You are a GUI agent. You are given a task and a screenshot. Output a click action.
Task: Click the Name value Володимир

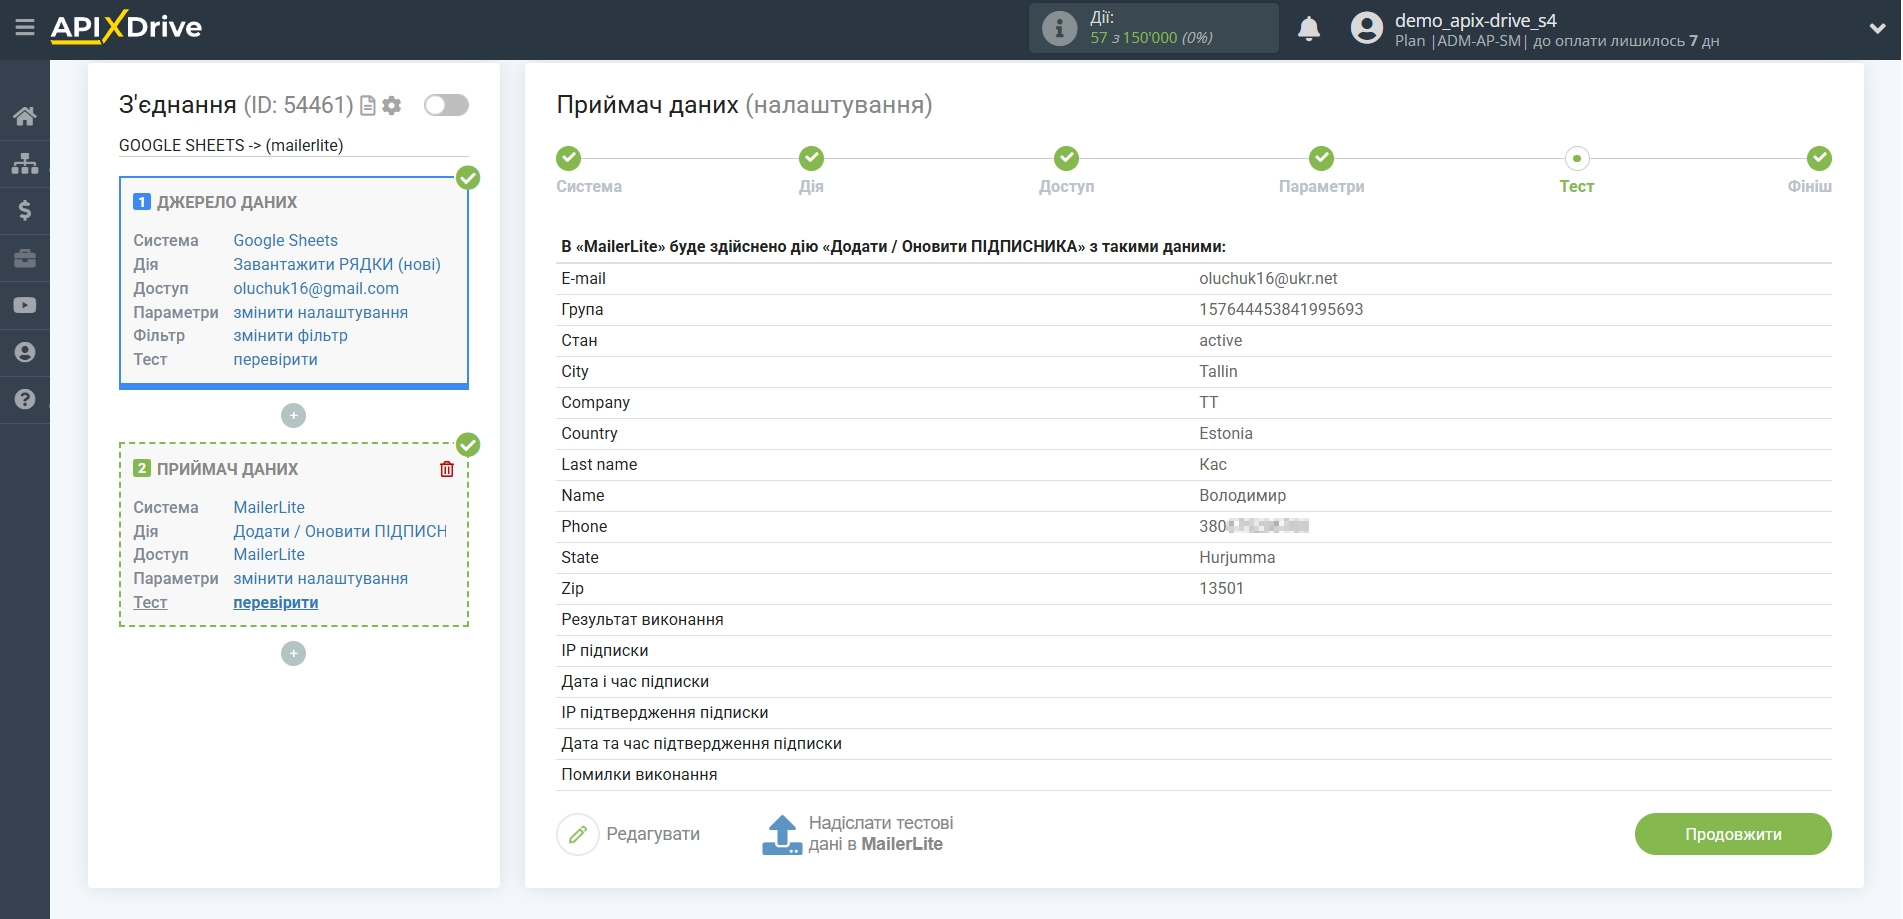(x=1242, y=495)
